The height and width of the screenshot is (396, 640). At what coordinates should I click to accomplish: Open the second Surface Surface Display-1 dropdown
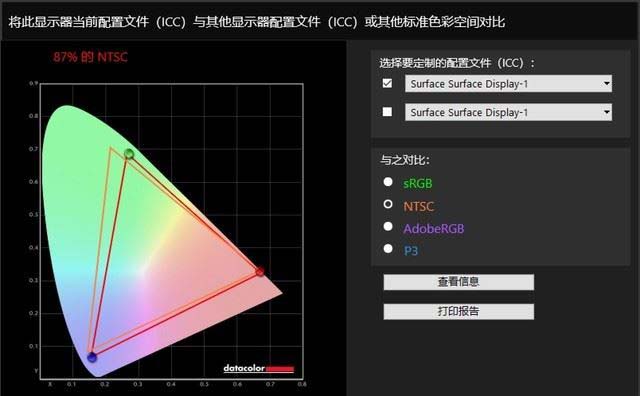[x=508, y=112]
